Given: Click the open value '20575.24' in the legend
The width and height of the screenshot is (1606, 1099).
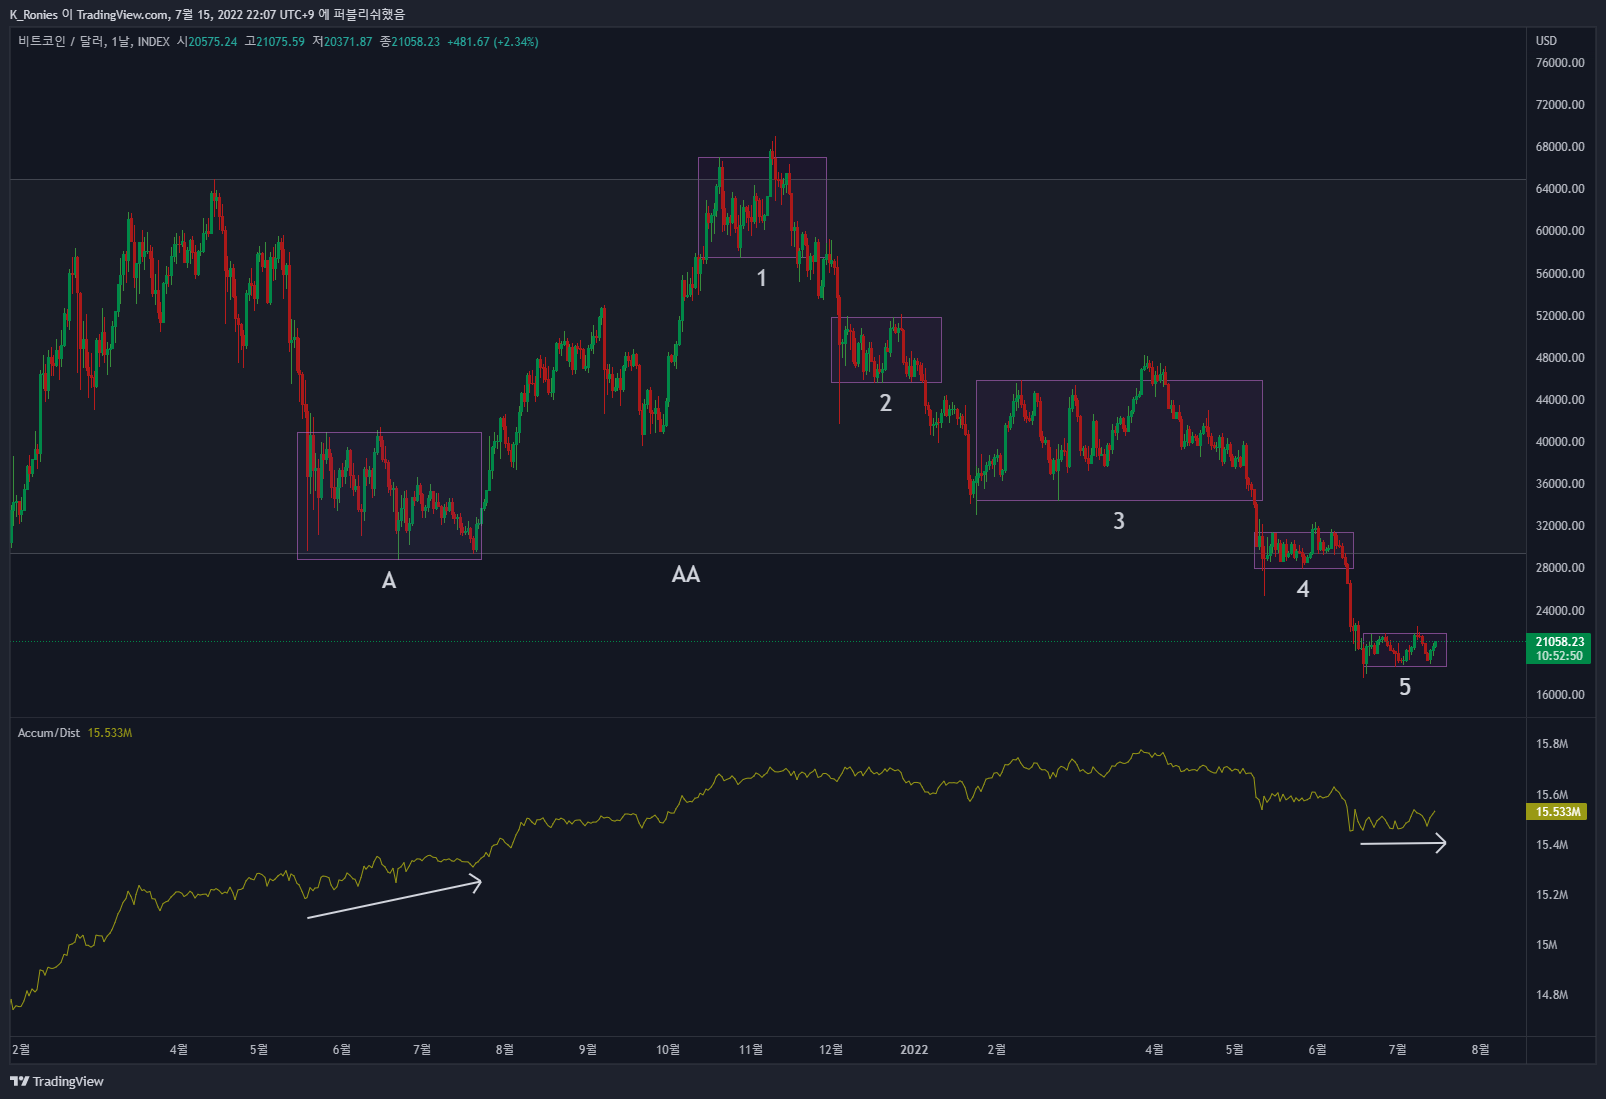Looking at the screenshot, I should (x=213, y=42).
